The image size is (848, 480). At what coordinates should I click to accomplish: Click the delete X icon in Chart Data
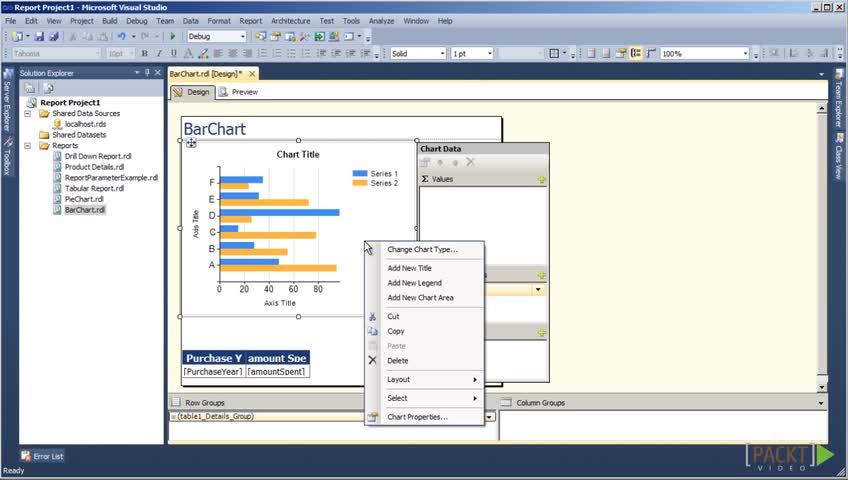point(471,162)
